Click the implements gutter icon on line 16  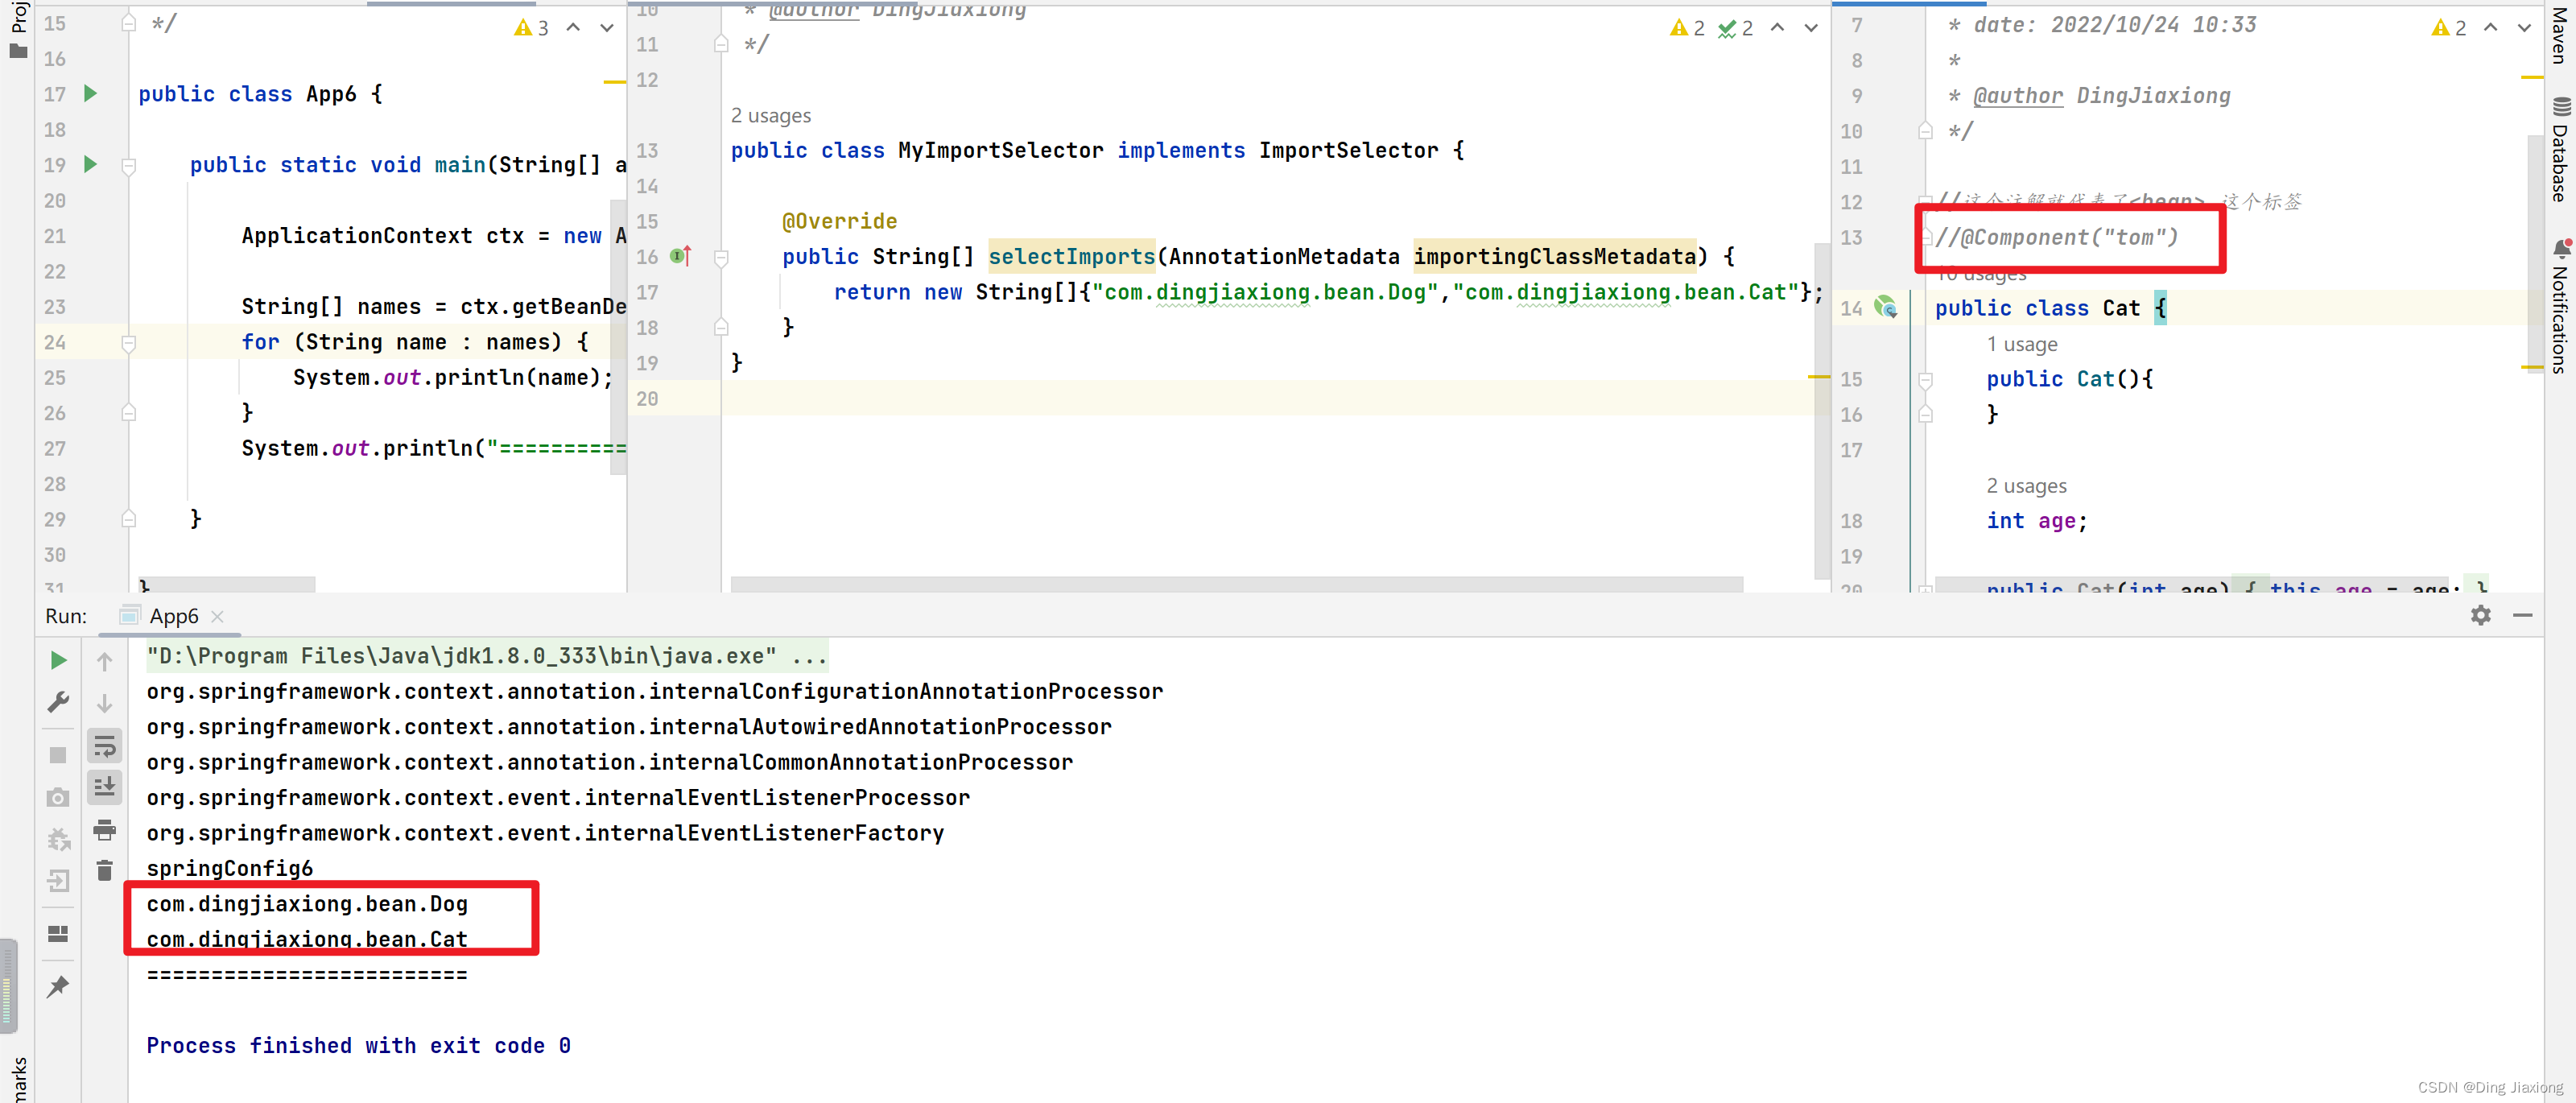(x=681, y=256)
